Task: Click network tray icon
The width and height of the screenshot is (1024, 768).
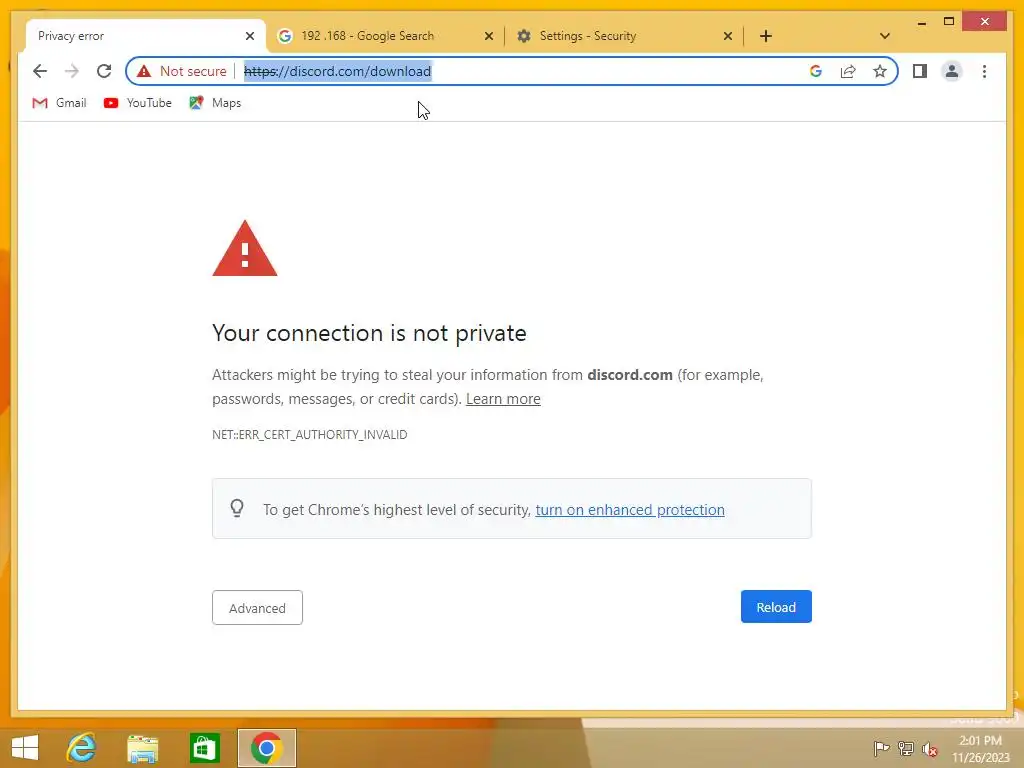Action: [906, 748]
